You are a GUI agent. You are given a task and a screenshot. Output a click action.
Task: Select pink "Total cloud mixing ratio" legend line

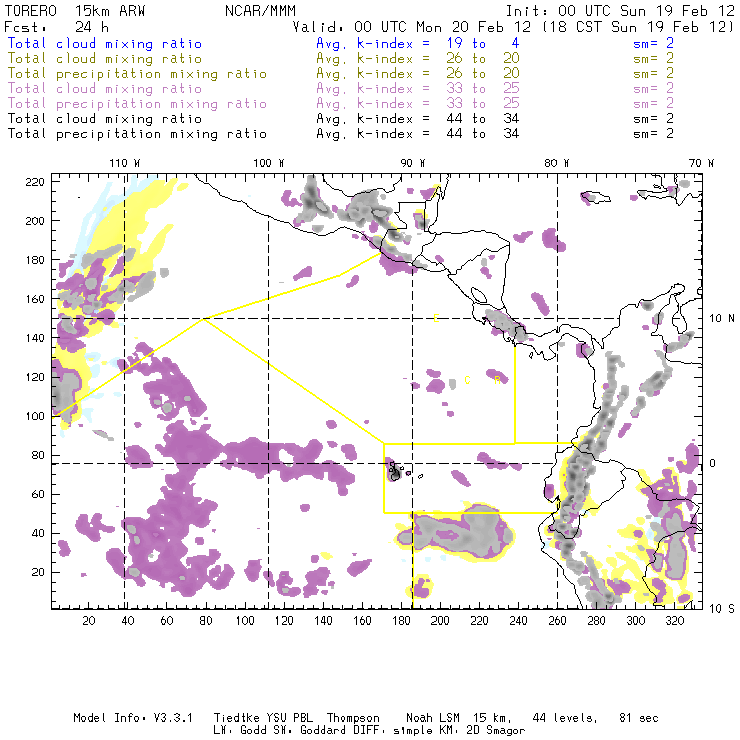105,89
